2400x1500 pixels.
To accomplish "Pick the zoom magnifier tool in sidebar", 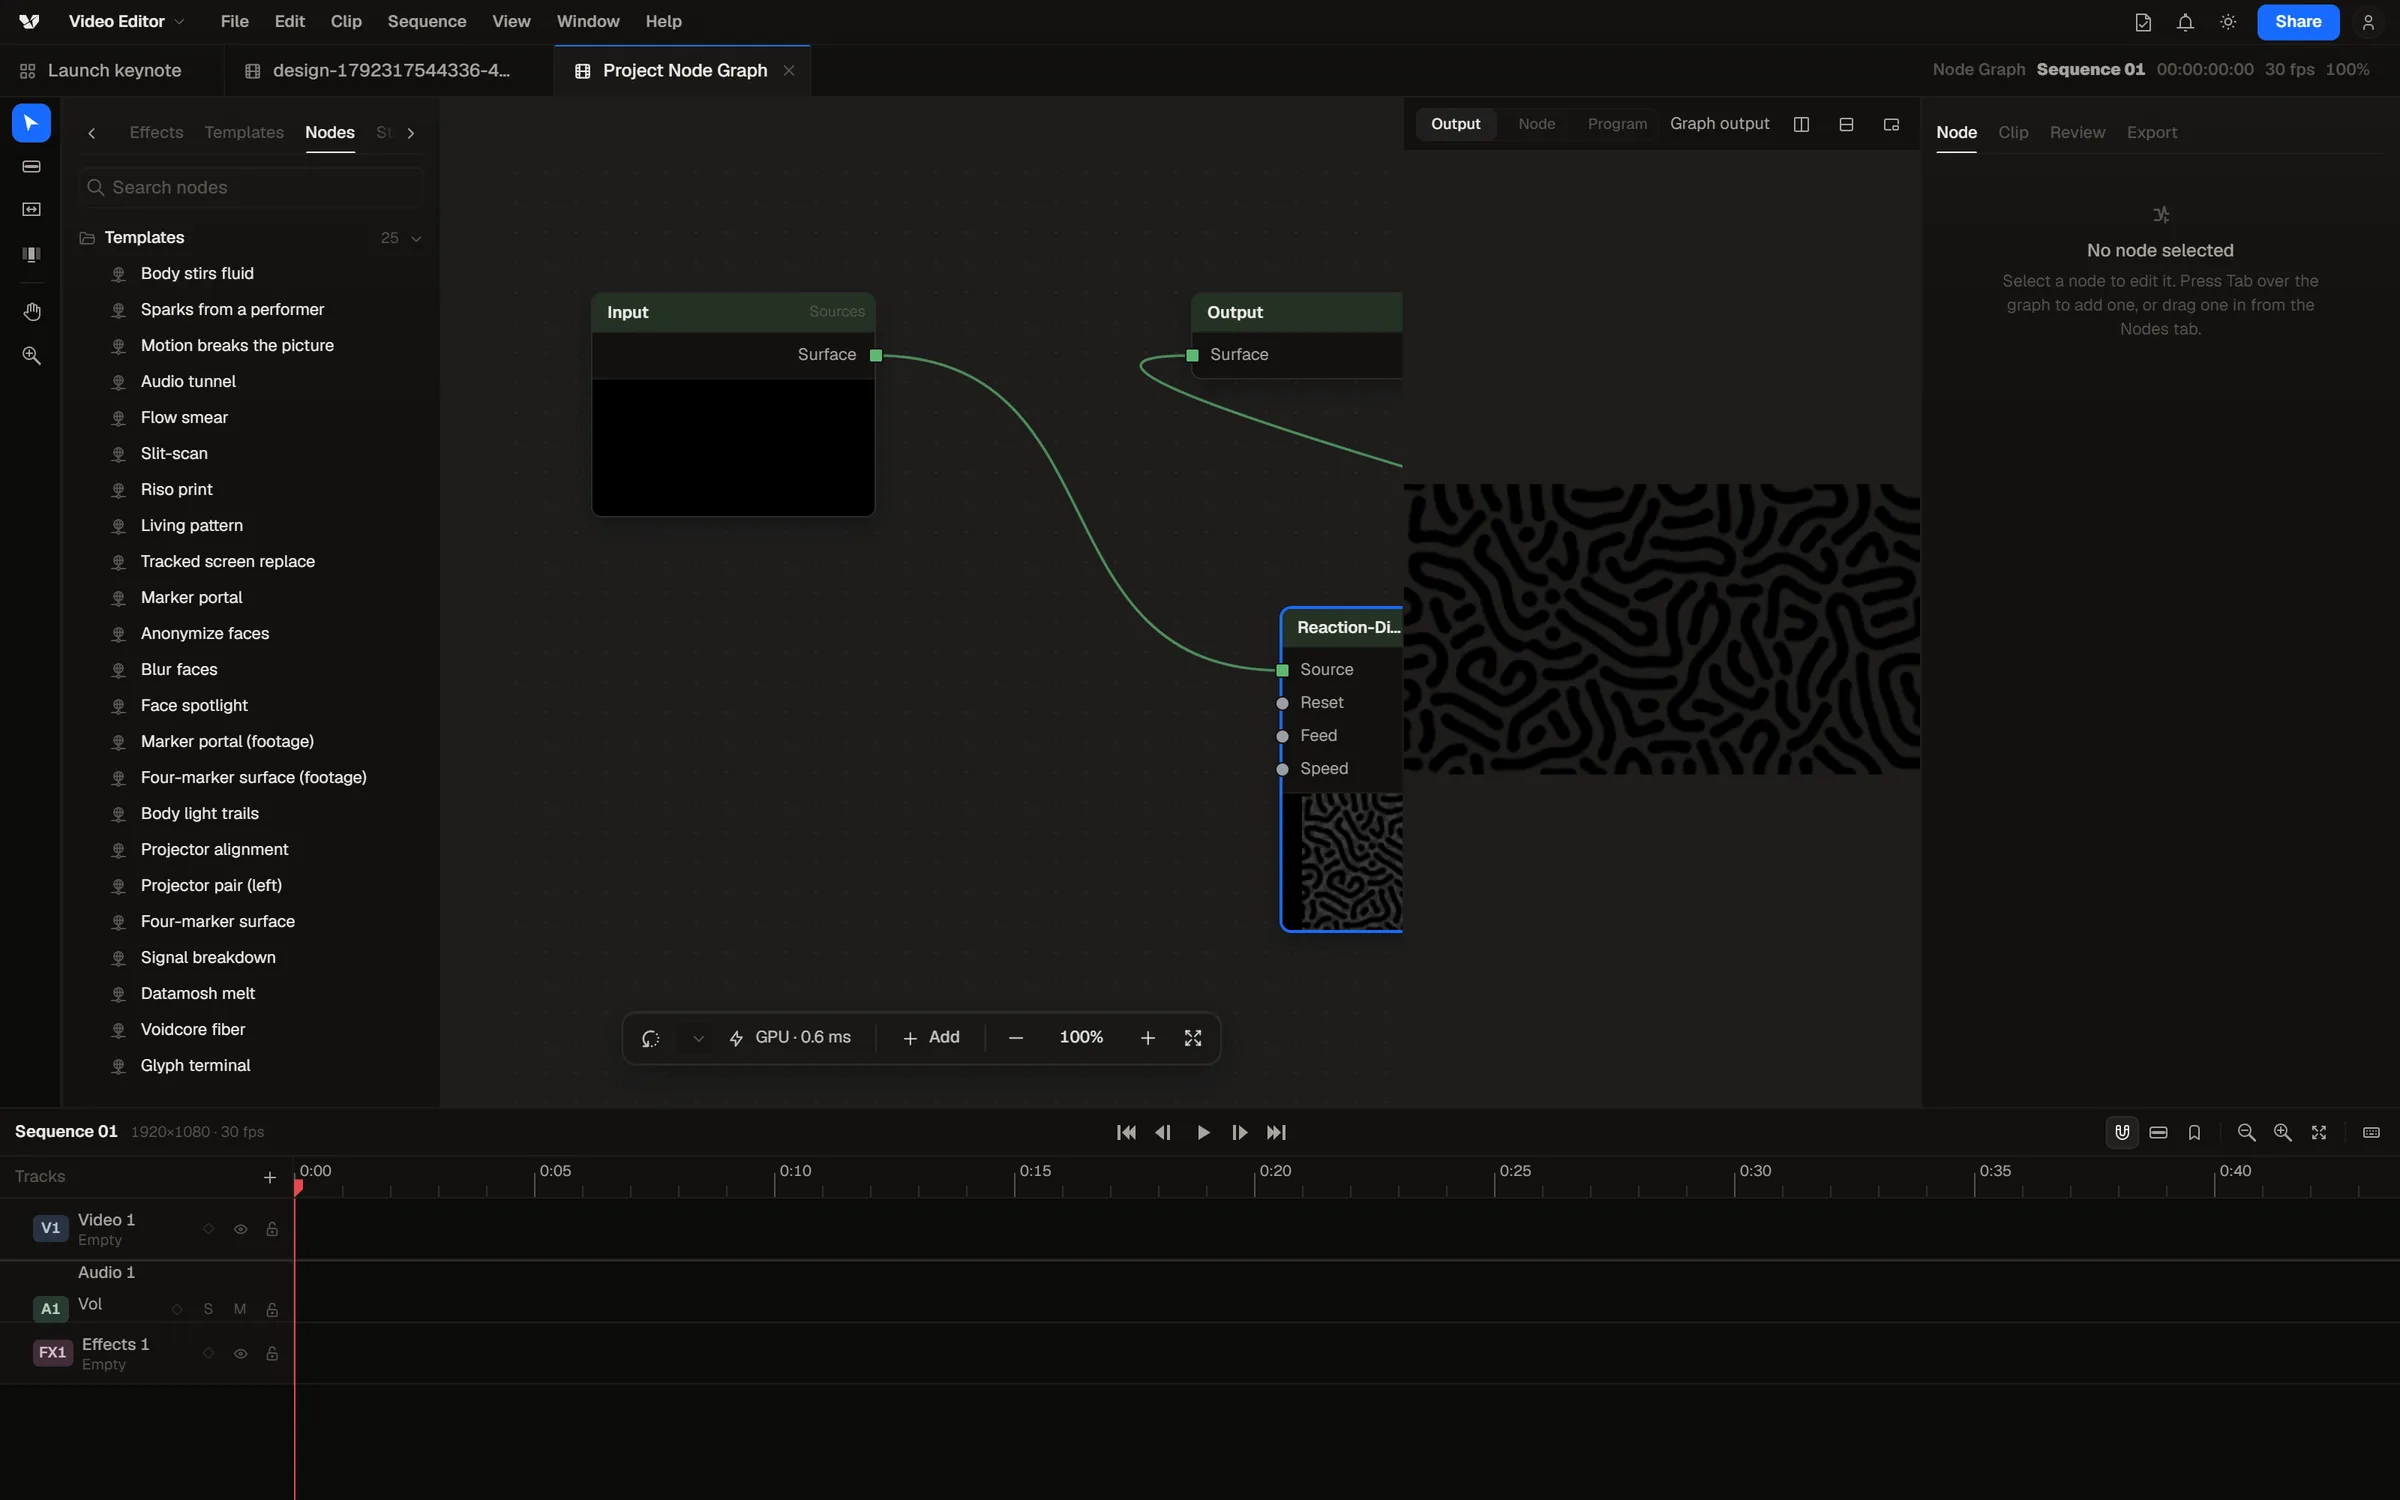I will click(x=31, y=356).
